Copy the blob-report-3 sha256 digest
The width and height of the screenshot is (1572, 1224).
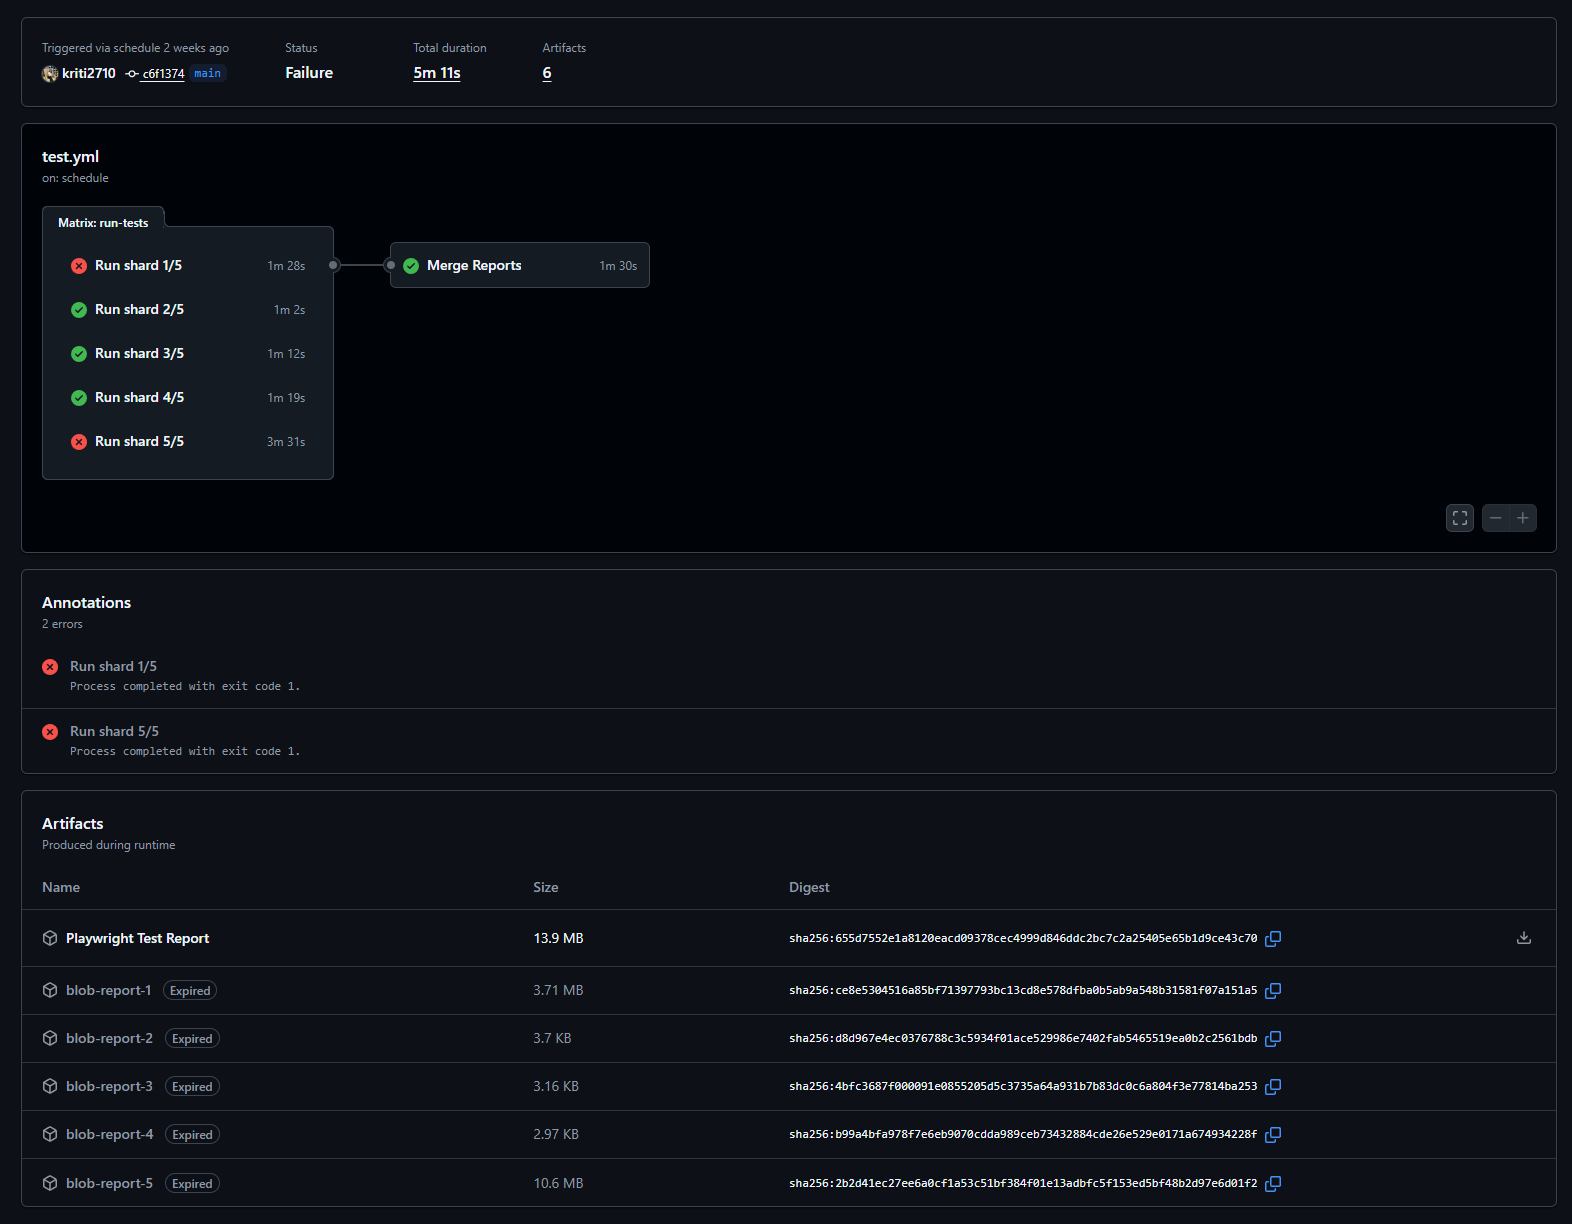tap(1273, 1087)
